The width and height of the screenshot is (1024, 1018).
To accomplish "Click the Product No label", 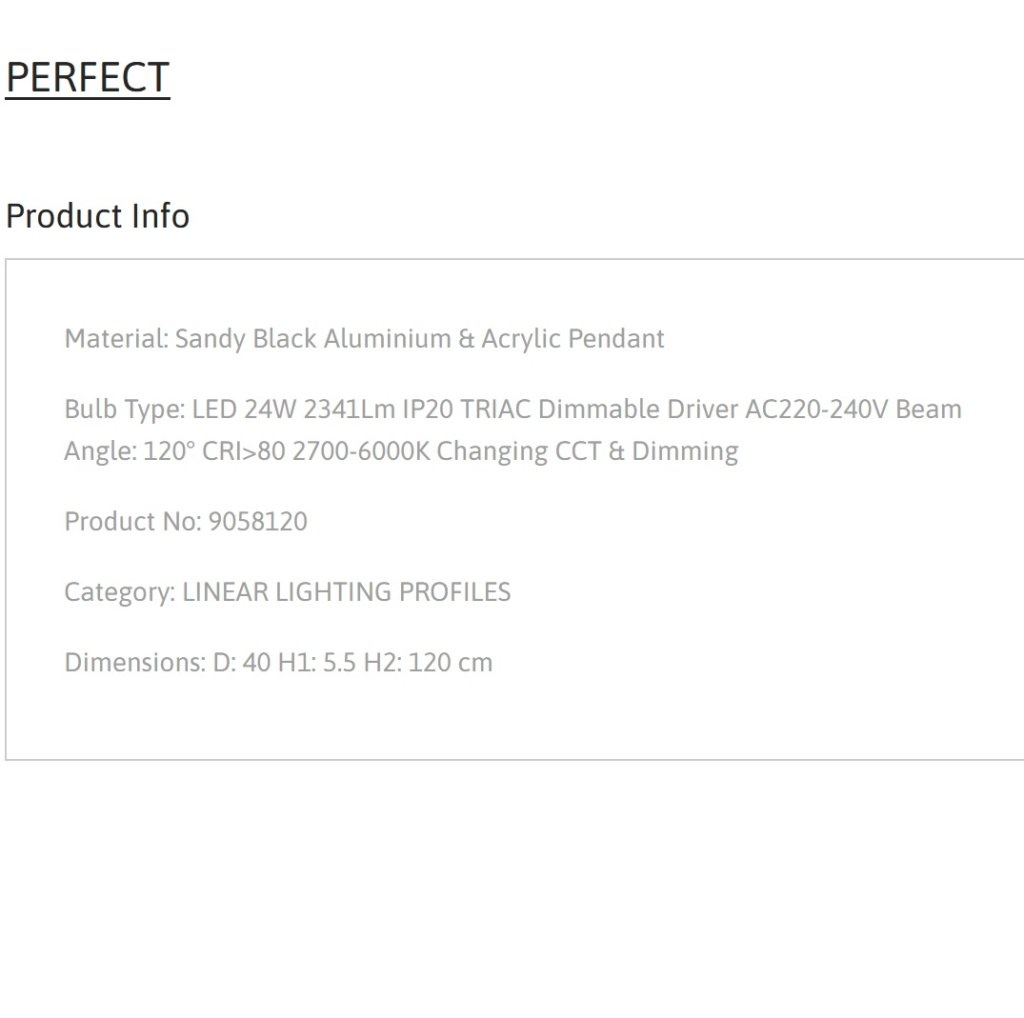I will (133, 522).
